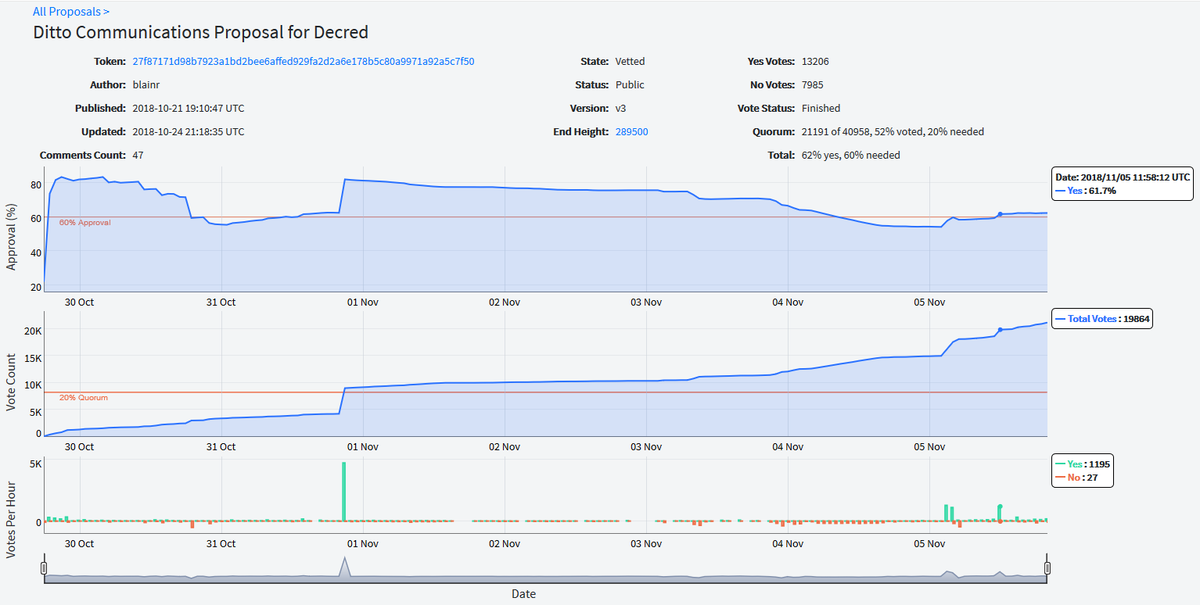Click the '5K' label on Votes Per Hour axis
This screenshot has width=1200, height=605.
point(35,464)
